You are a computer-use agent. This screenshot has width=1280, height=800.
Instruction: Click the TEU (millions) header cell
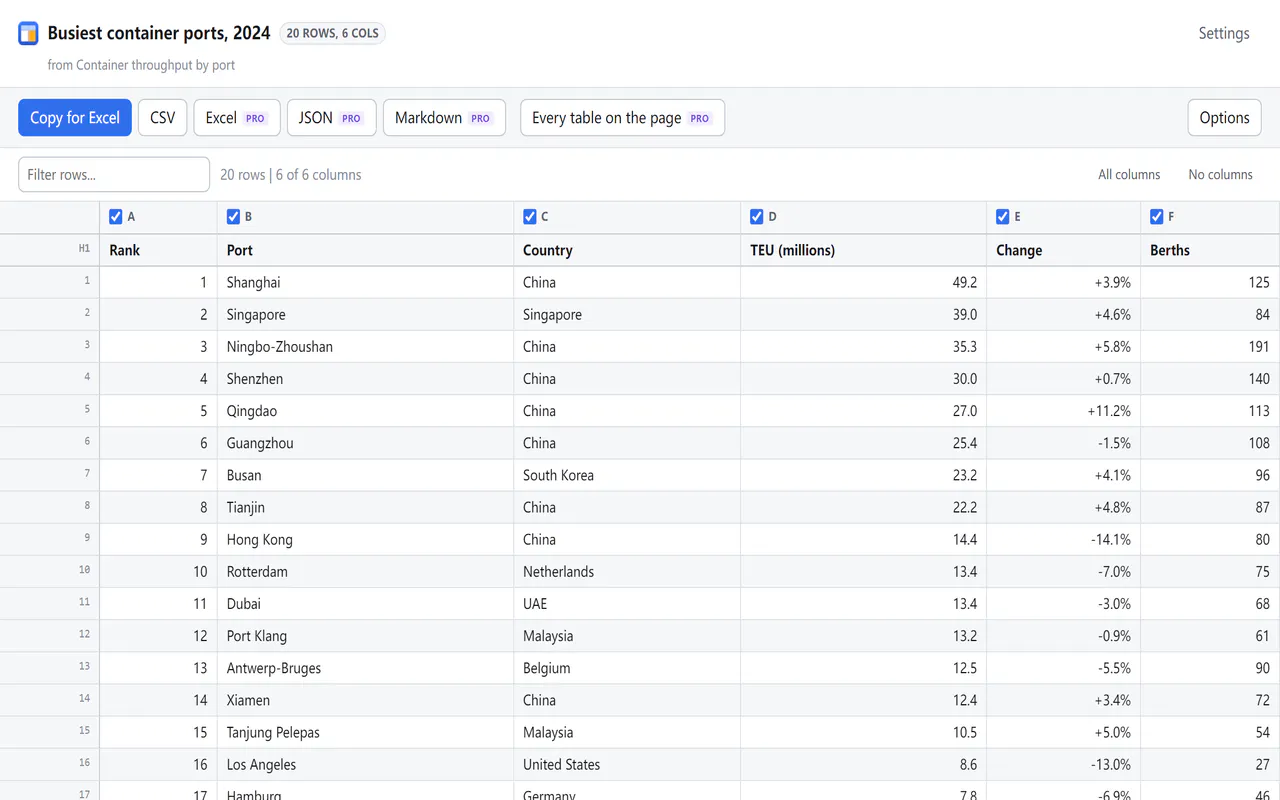(864, 250)
